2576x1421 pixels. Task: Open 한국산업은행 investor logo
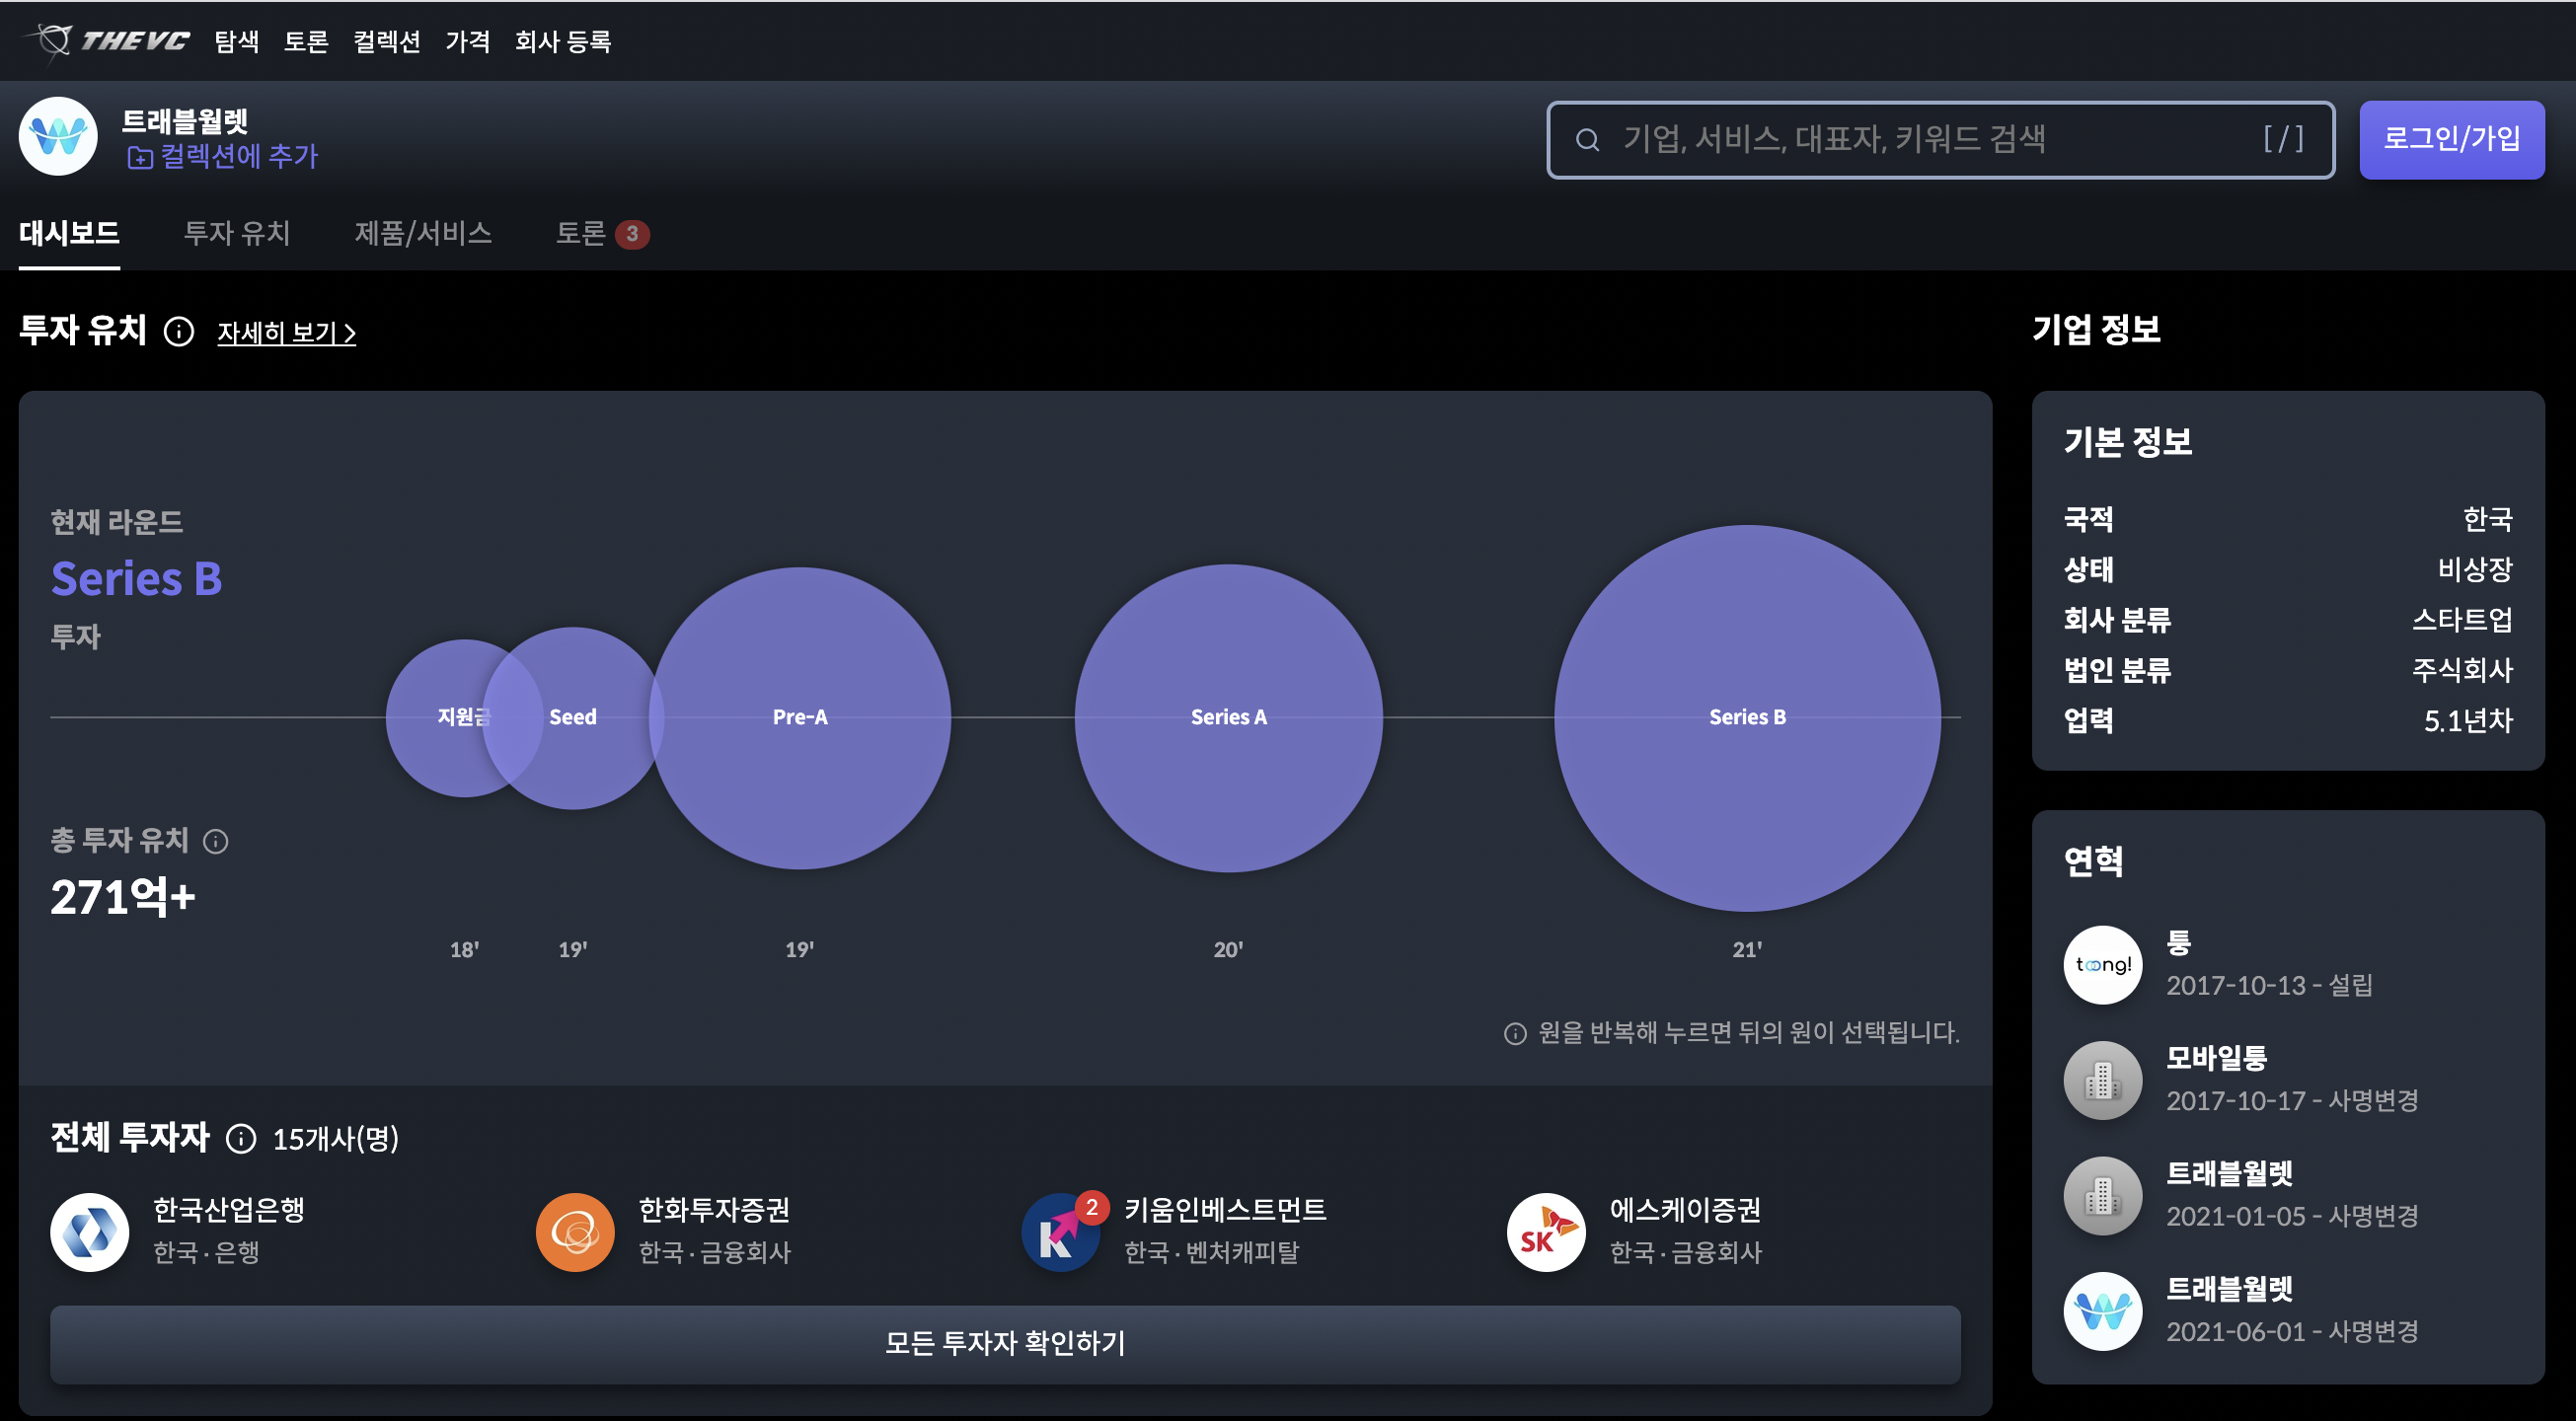tap(90, 1232)
